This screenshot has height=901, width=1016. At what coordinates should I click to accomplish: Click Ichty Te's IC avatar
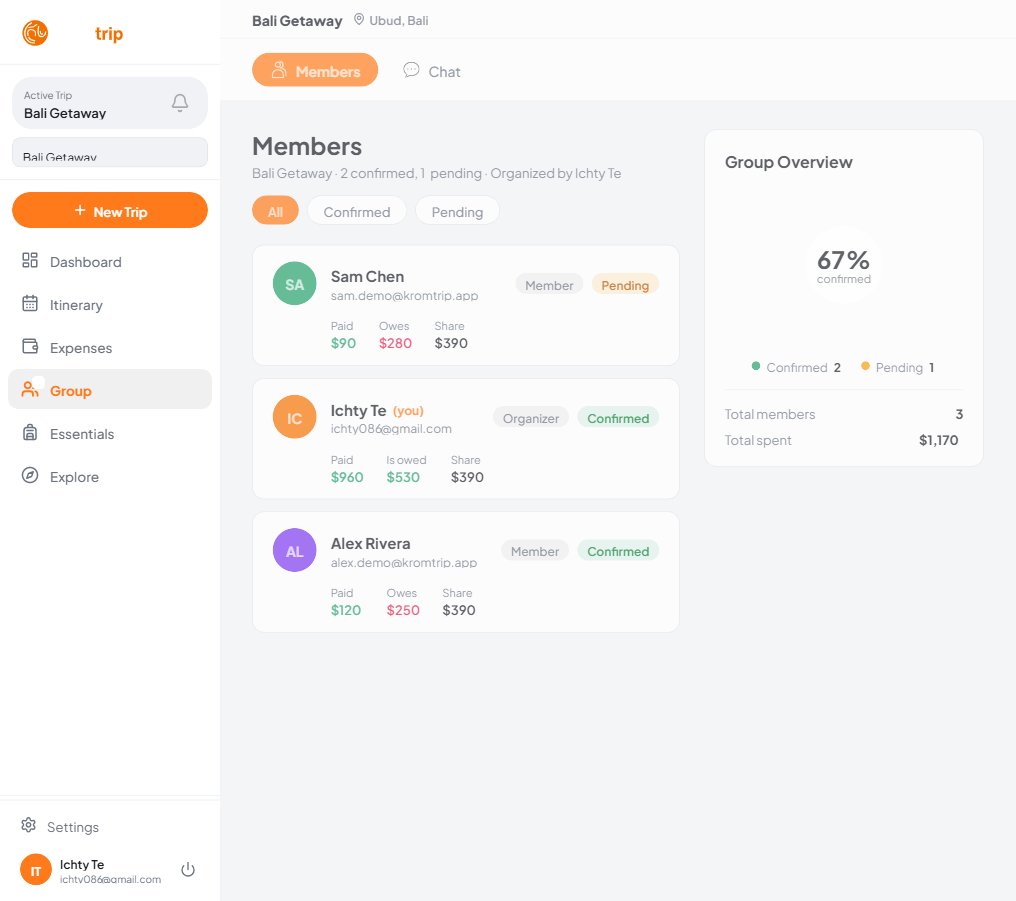tap(294, 417)
